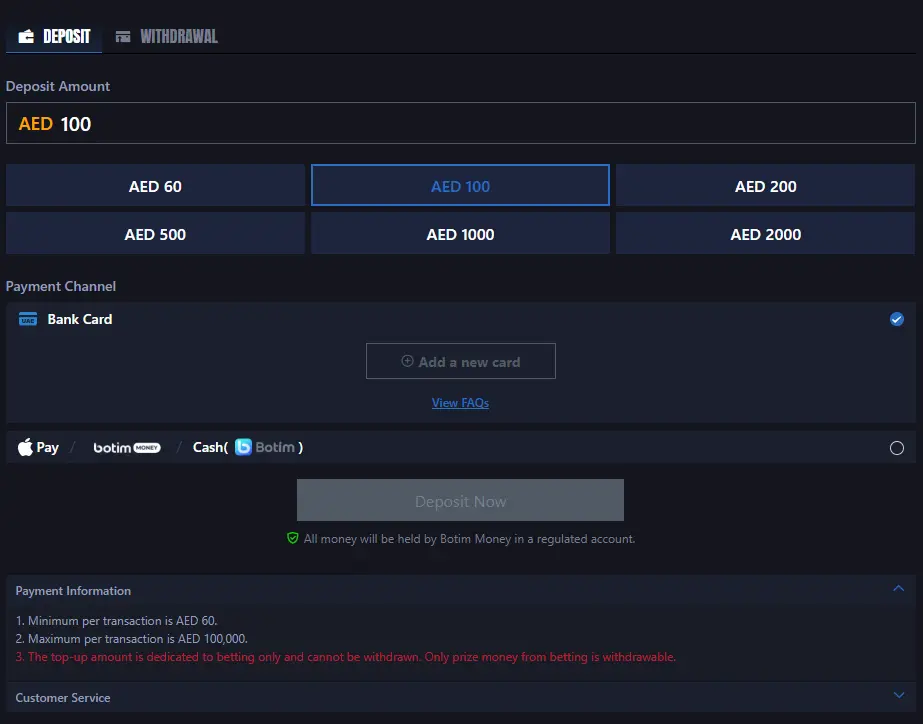Click the Withdrawal card icon
923x724 pixels.
coord(123,37)
